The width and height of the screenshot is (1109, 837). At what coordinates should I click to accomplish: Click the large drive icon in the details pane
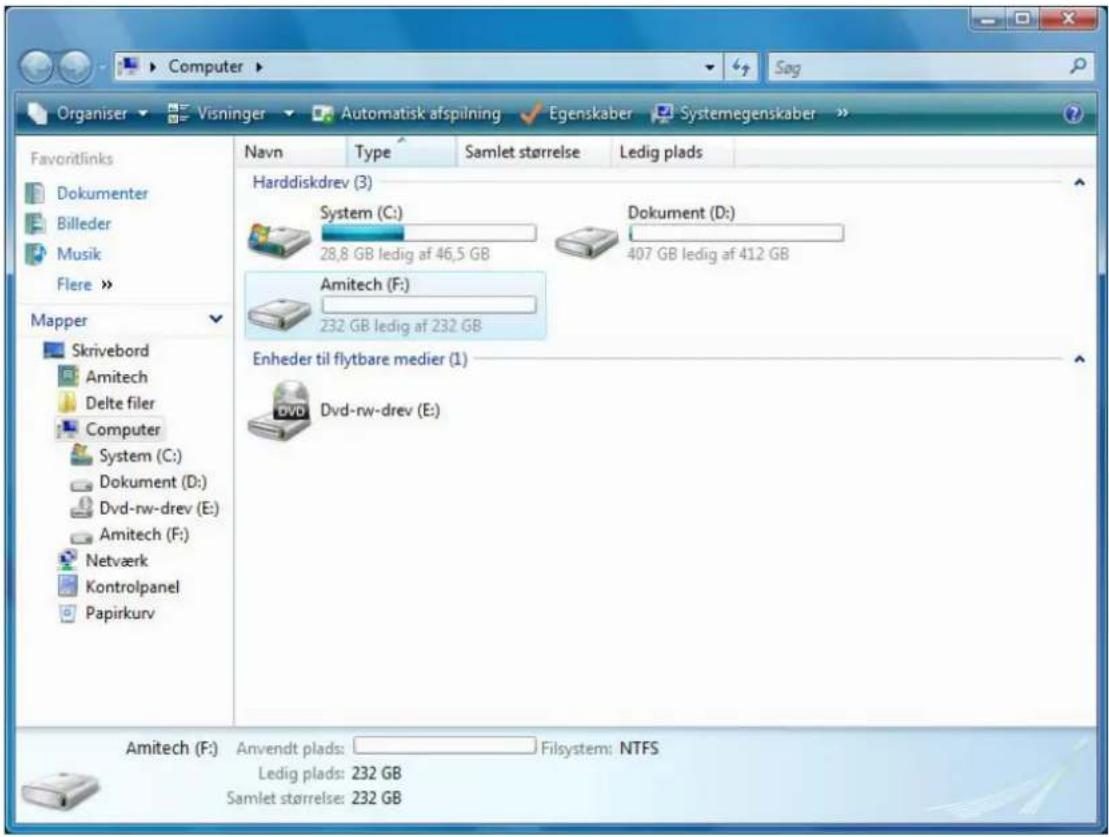(x=59, y=790)
